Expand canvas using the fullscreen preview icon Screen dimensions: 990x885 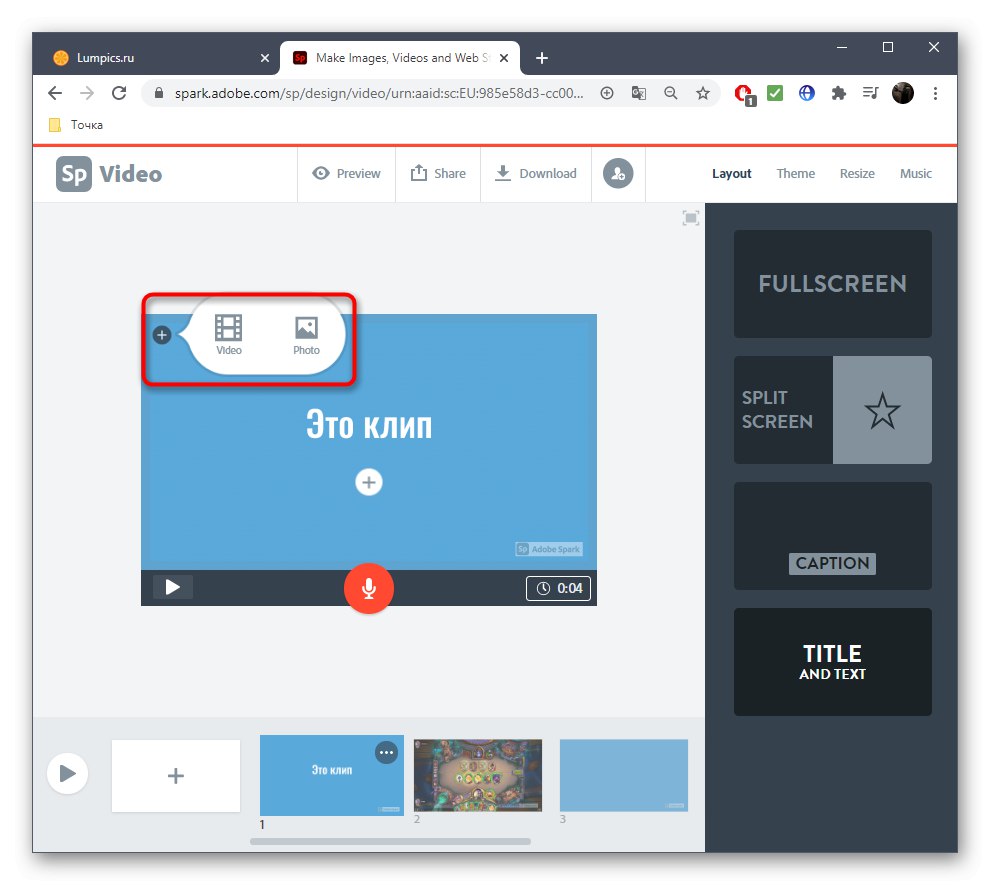coord(690,217)
